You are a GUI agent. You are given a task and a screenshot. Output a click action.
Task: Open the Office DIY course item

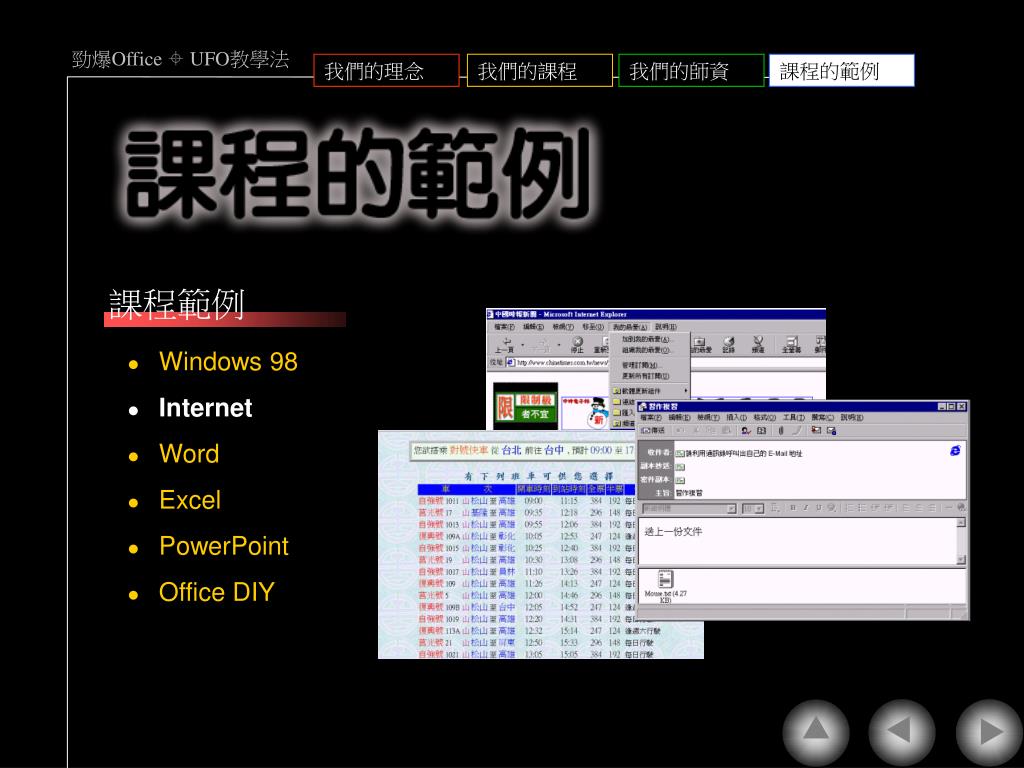click(x=217, y=592)
